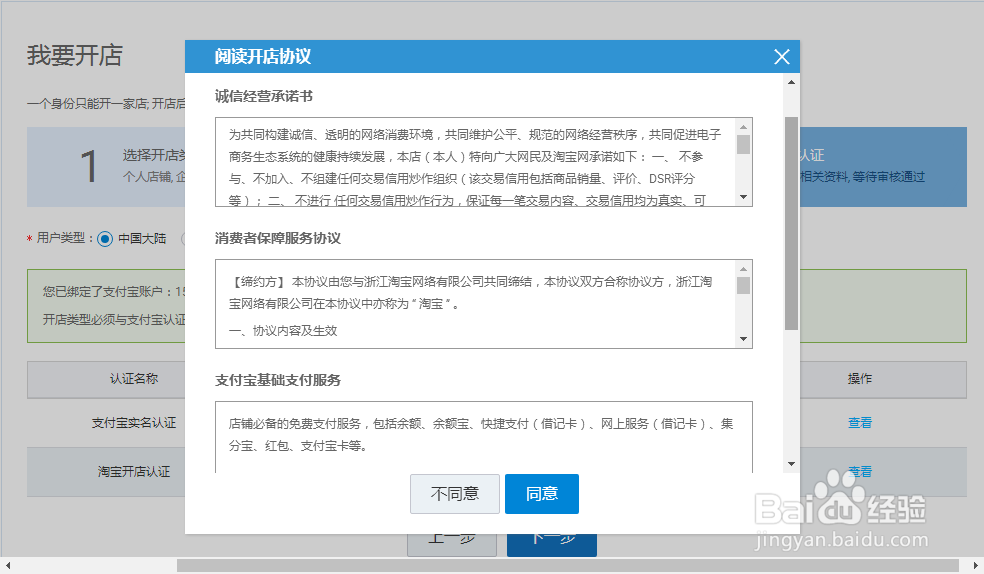Close the 阅读开店协议 dialog with X
984x574 pixels.
coord(781,57)
